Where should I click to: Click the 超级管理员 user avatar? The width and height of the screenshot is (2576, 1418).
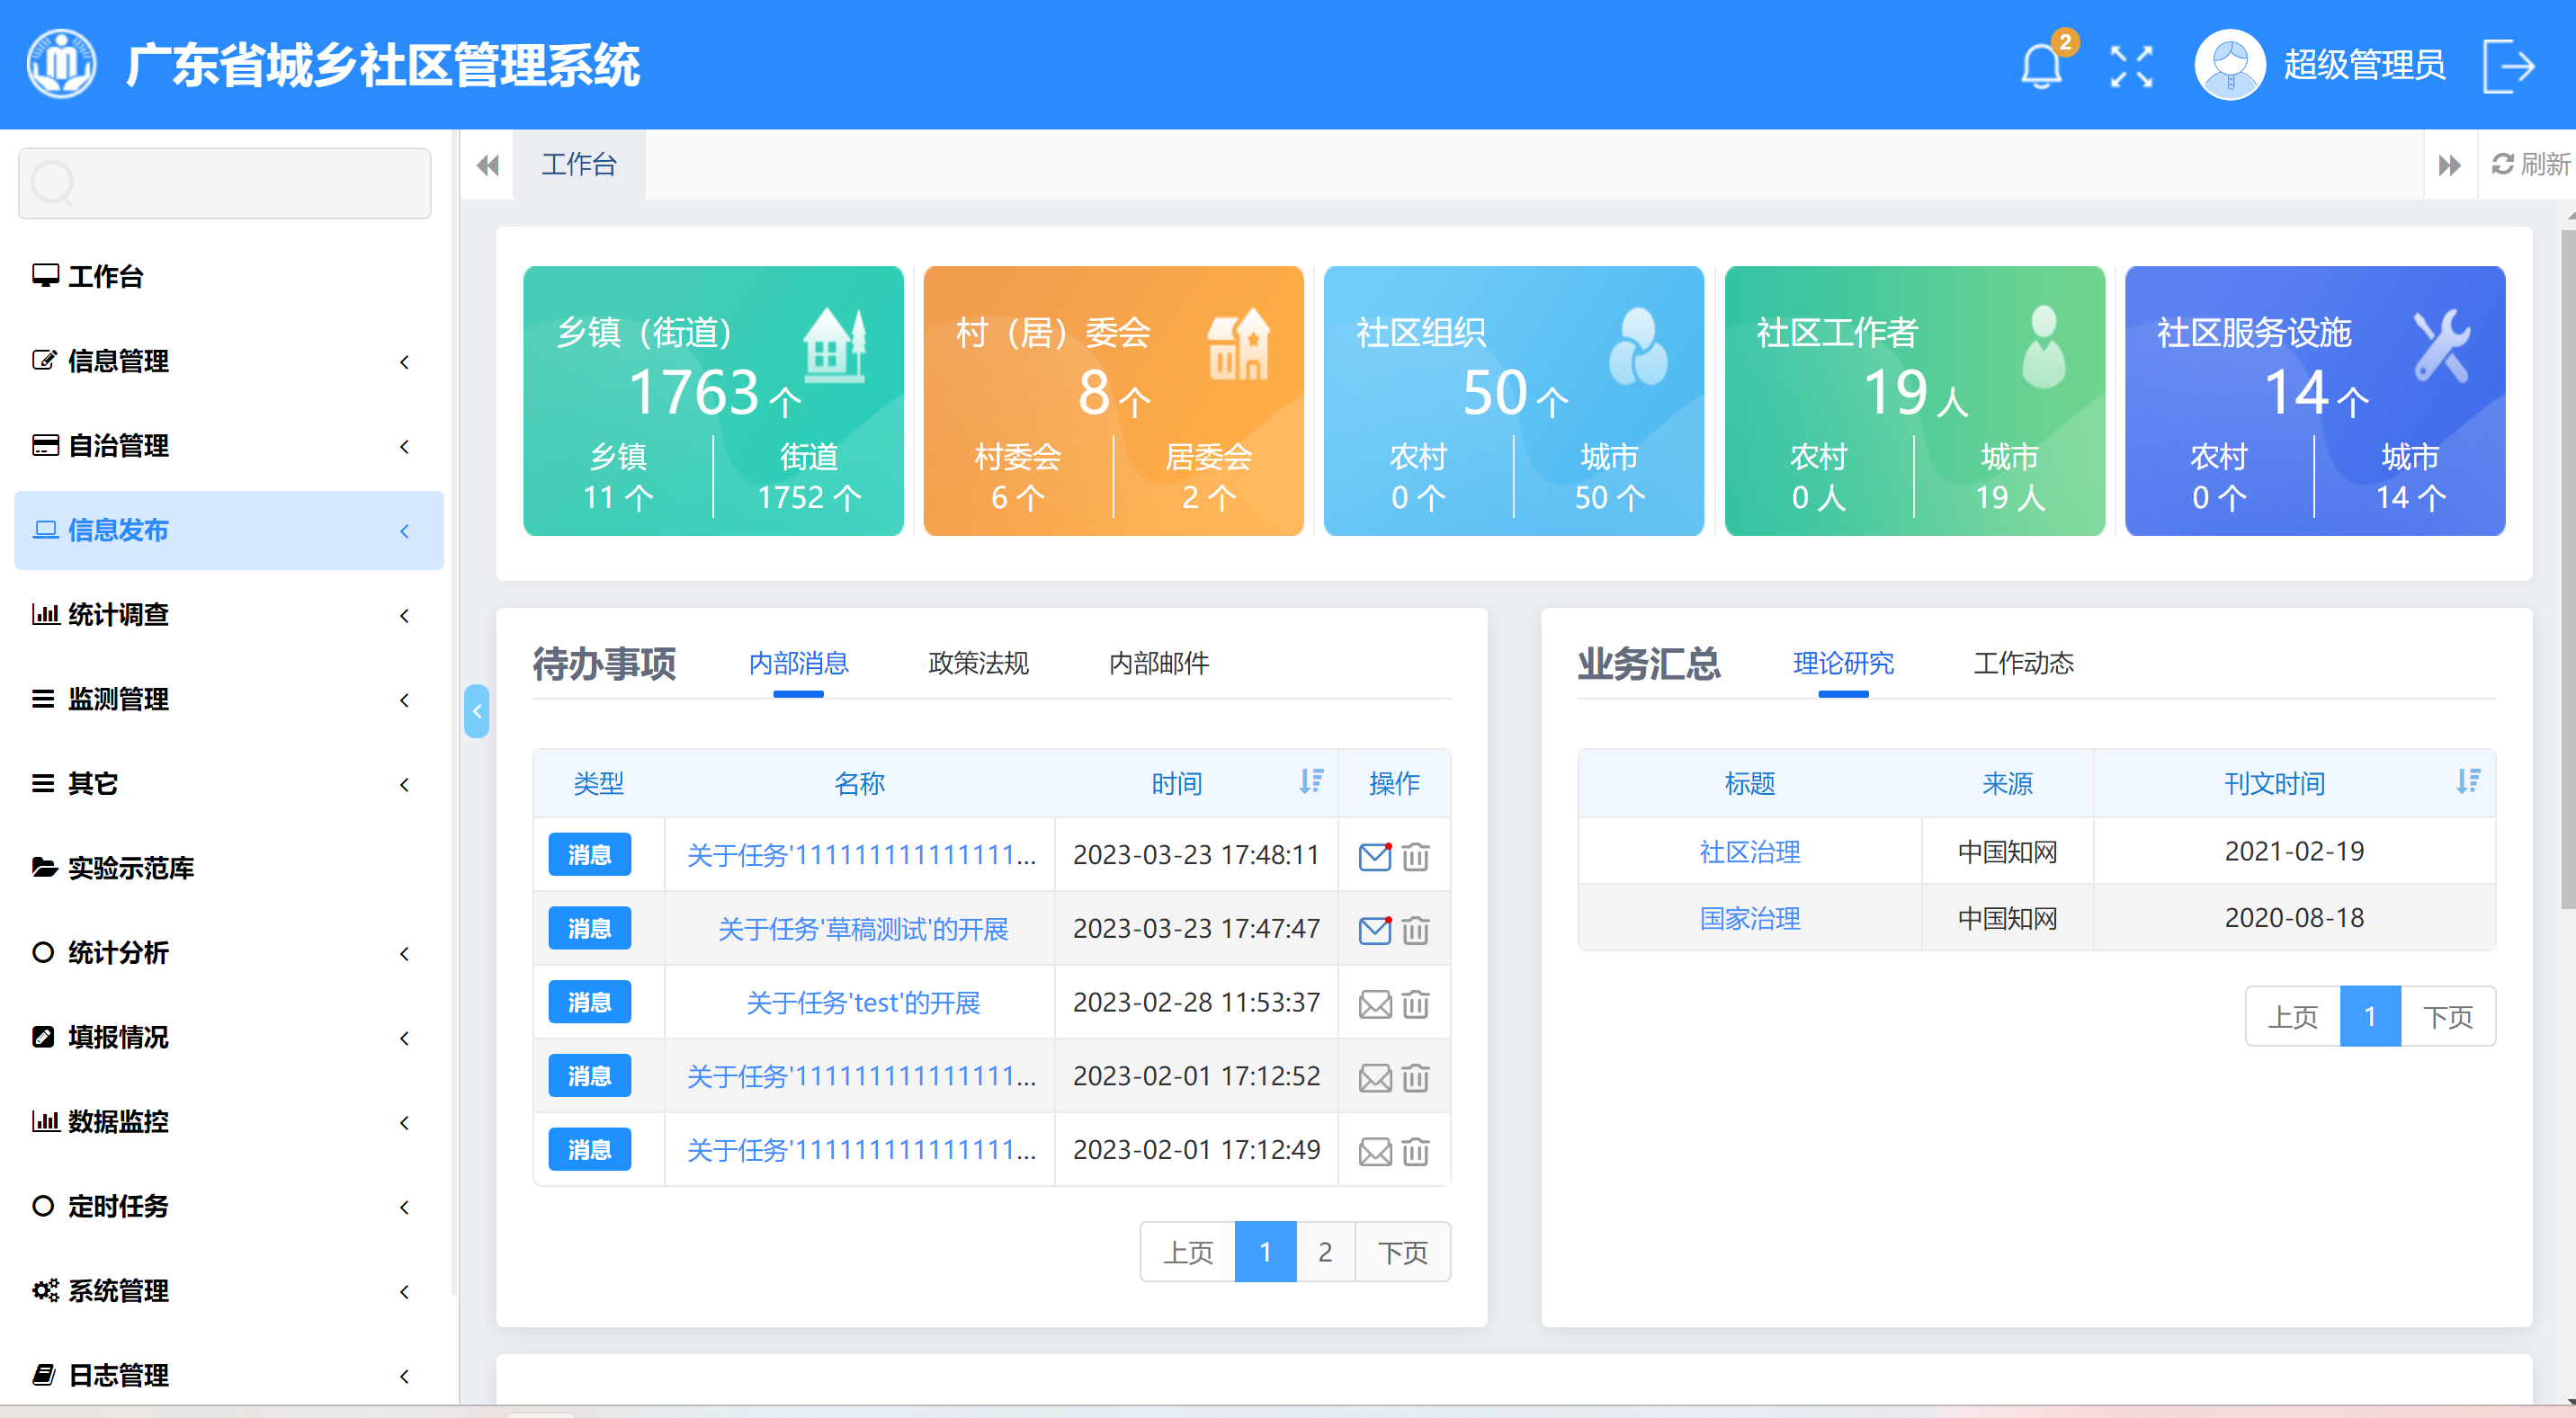coord(2229,65)
